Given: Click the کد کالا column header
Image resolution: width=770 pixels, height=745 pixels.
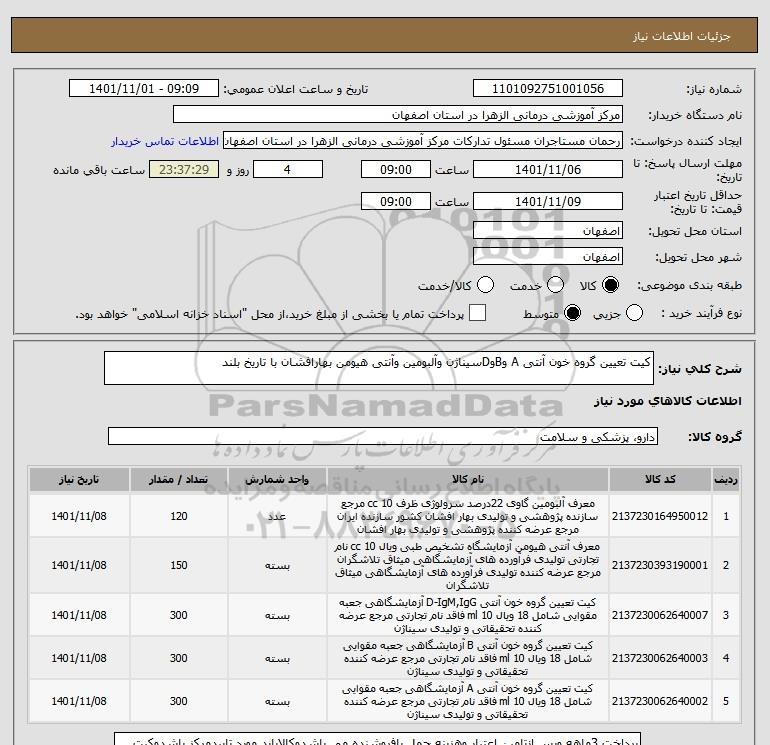Looking at the screenshot, I should (660, 479).
